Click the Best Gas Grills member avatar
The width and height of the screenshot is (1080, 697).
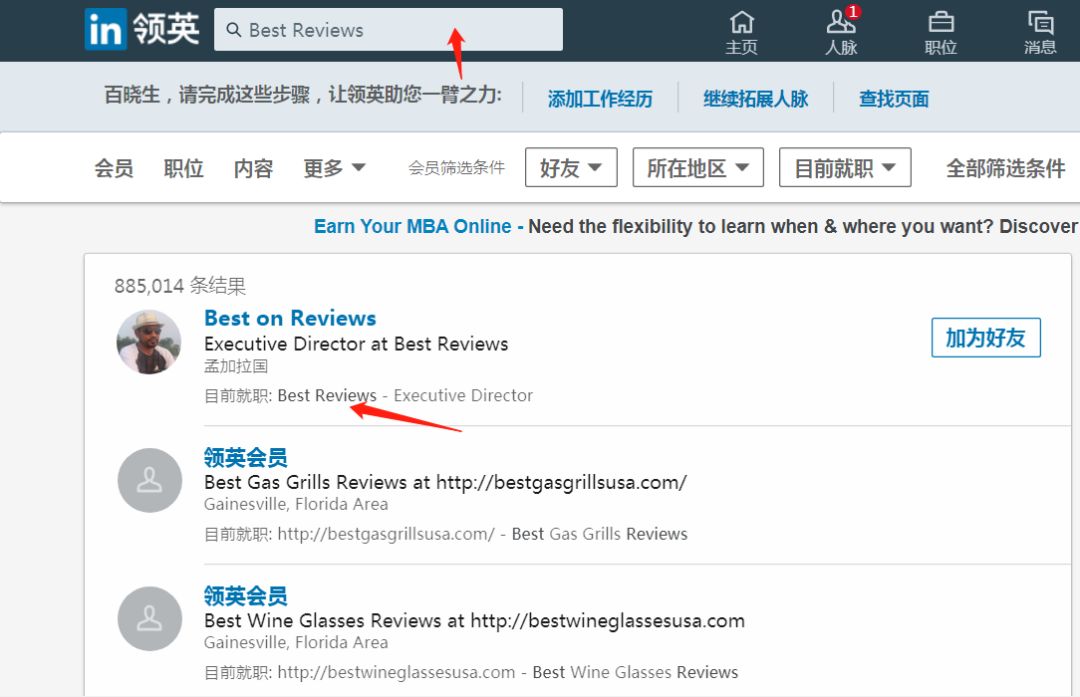pos(149,480)
